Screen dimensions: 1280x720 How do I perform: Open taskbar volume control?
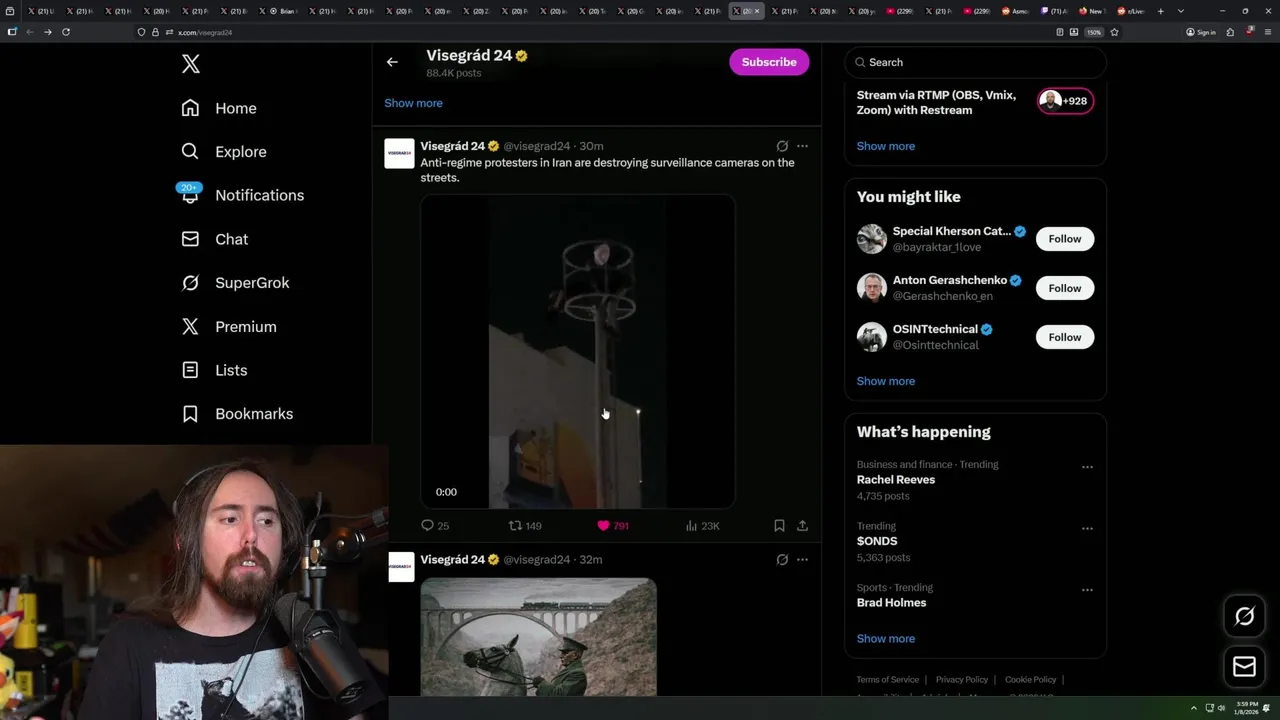click(x=1221, y=708)
